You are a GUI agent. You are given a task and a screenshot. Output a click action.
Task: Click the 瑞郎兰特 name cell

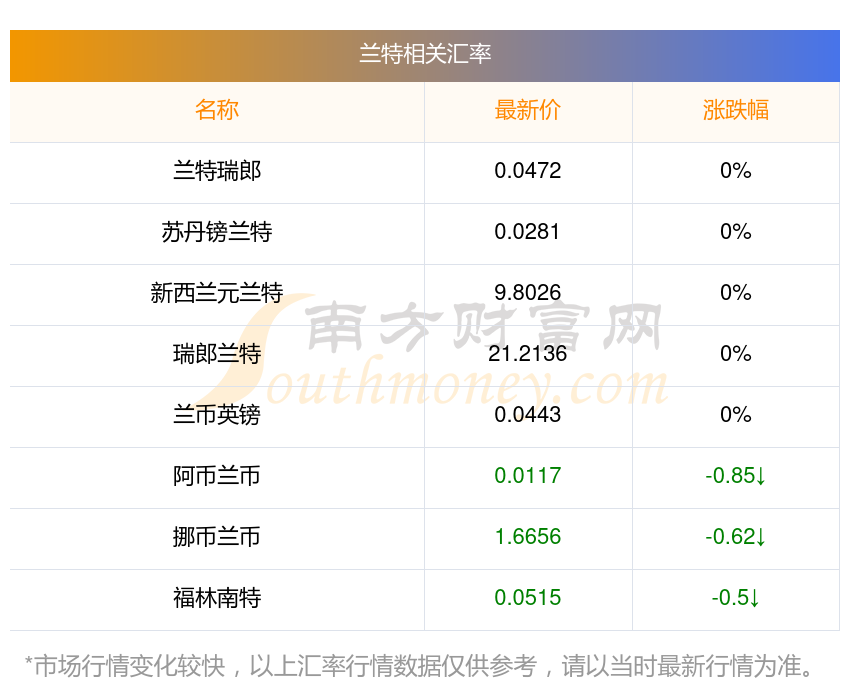(x=217, y=354)
